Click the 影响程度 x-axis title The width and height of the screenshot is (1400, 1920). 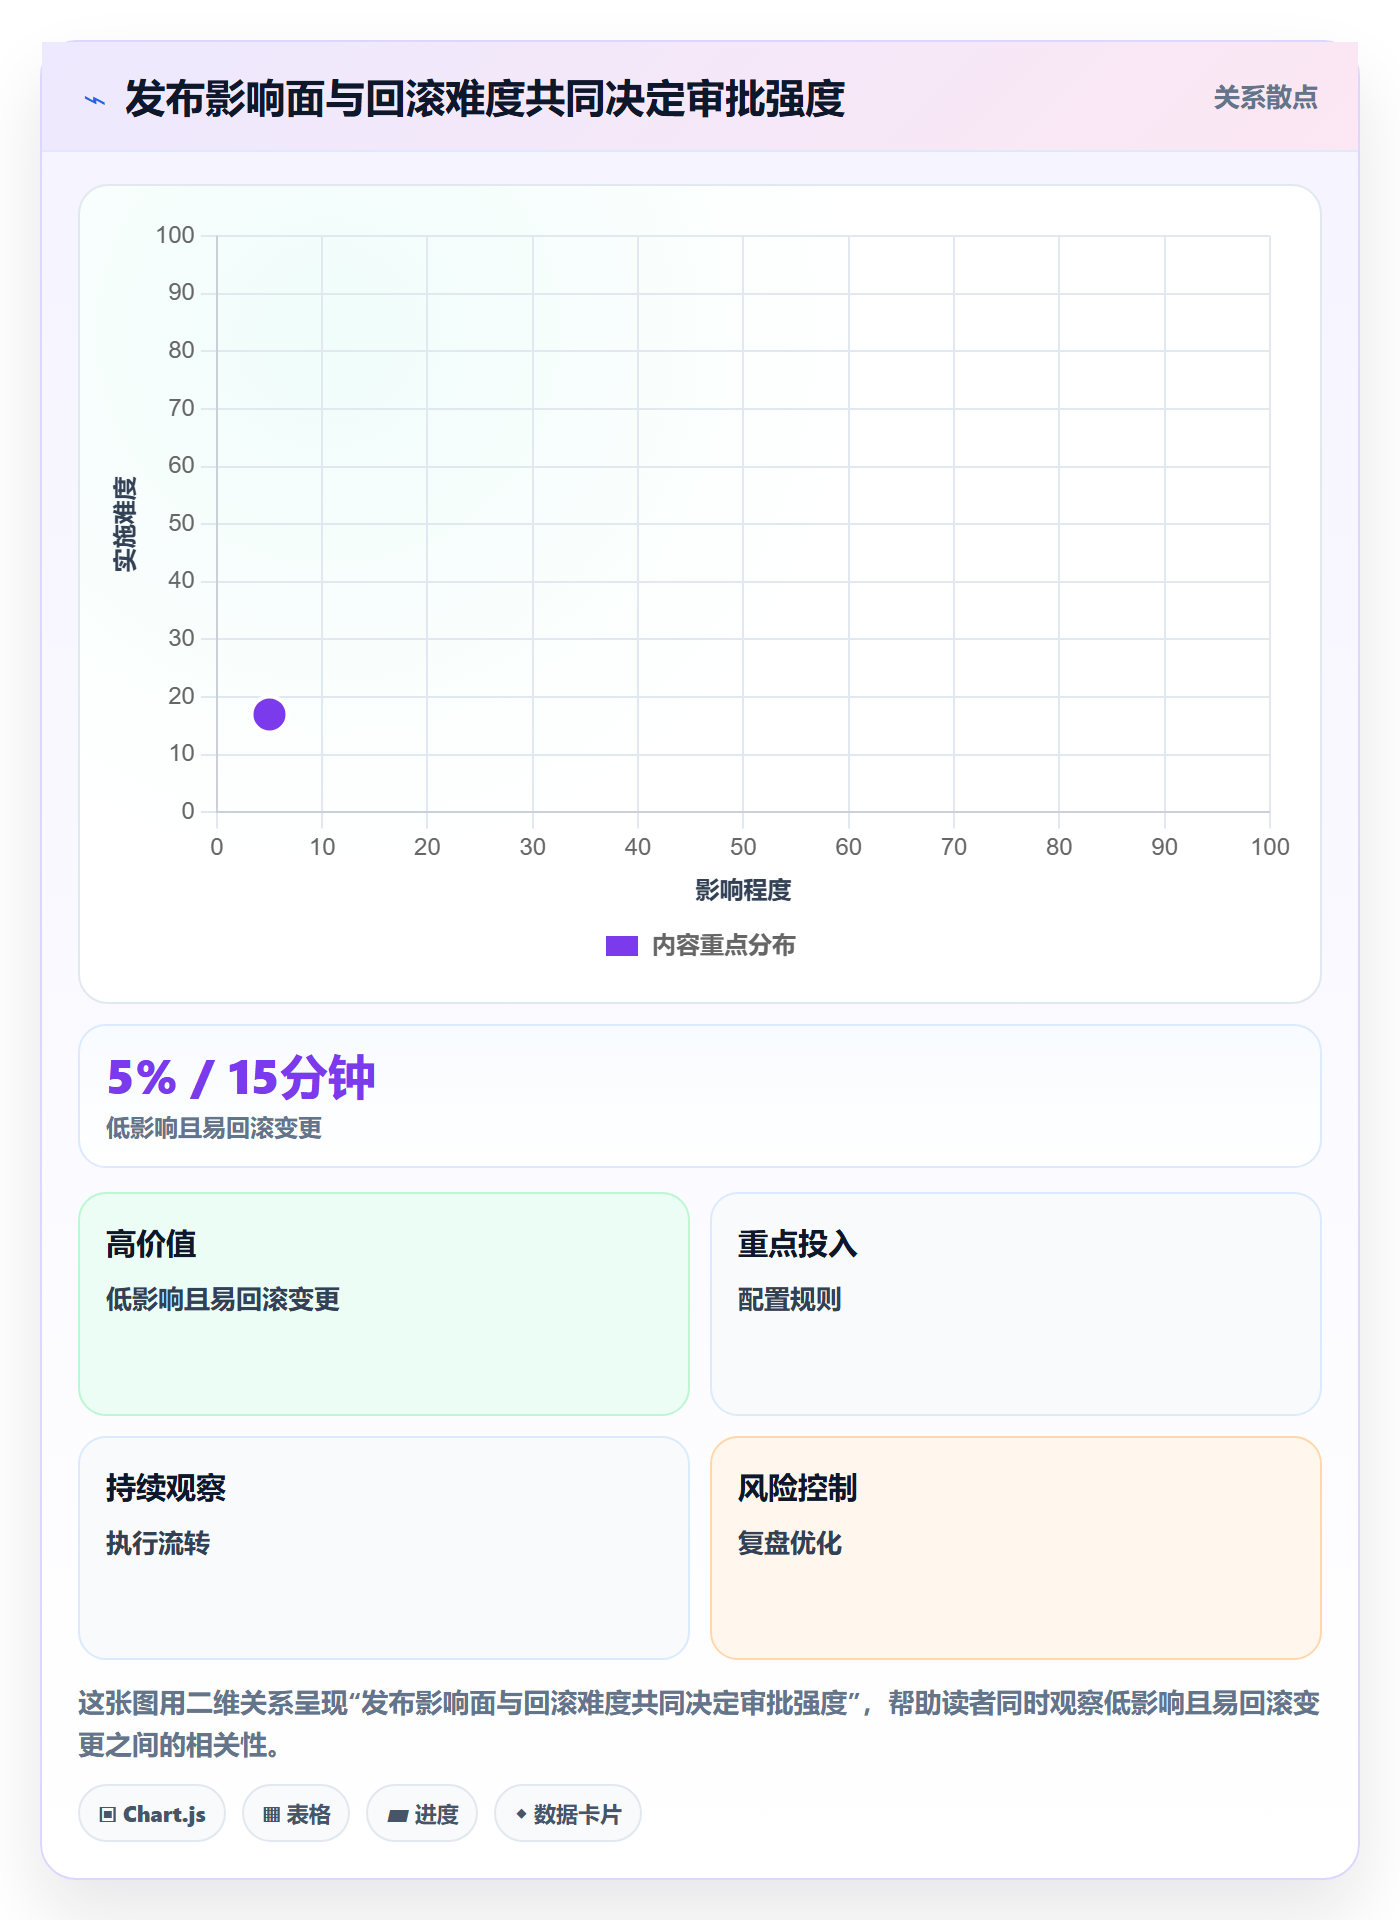pyautogui.click(x=743, y=890)
